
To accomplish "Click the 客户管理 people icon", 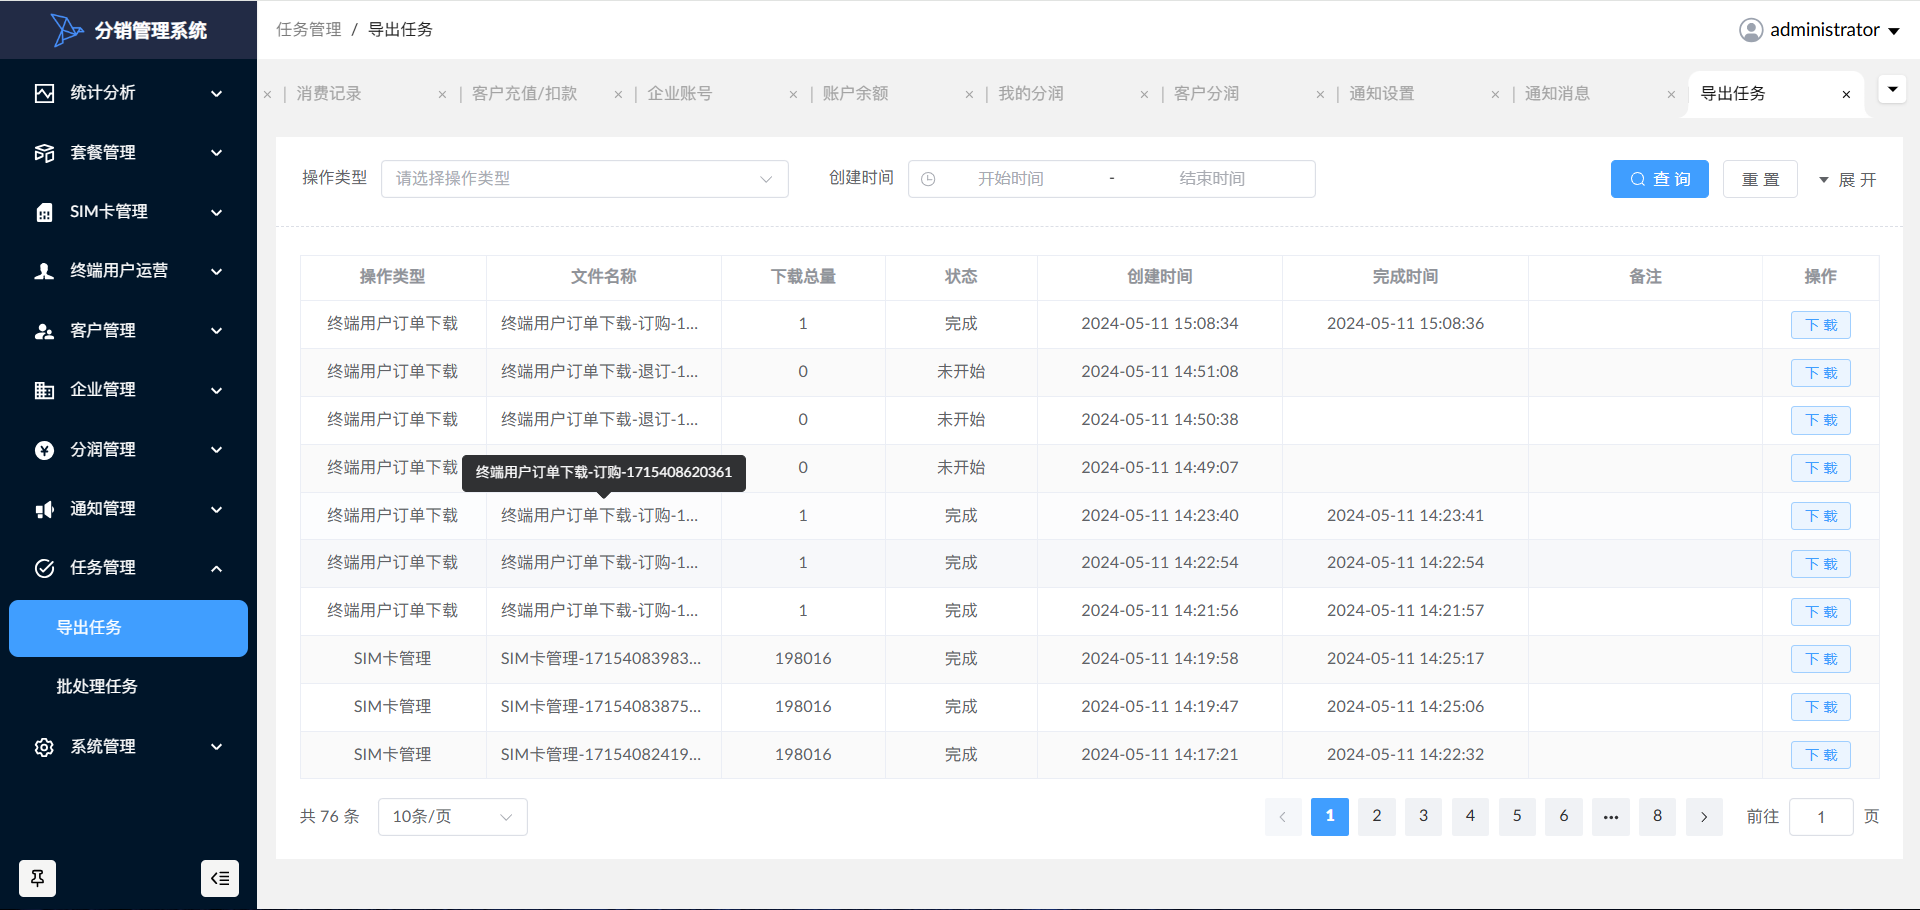I will (x=44, y=331).
